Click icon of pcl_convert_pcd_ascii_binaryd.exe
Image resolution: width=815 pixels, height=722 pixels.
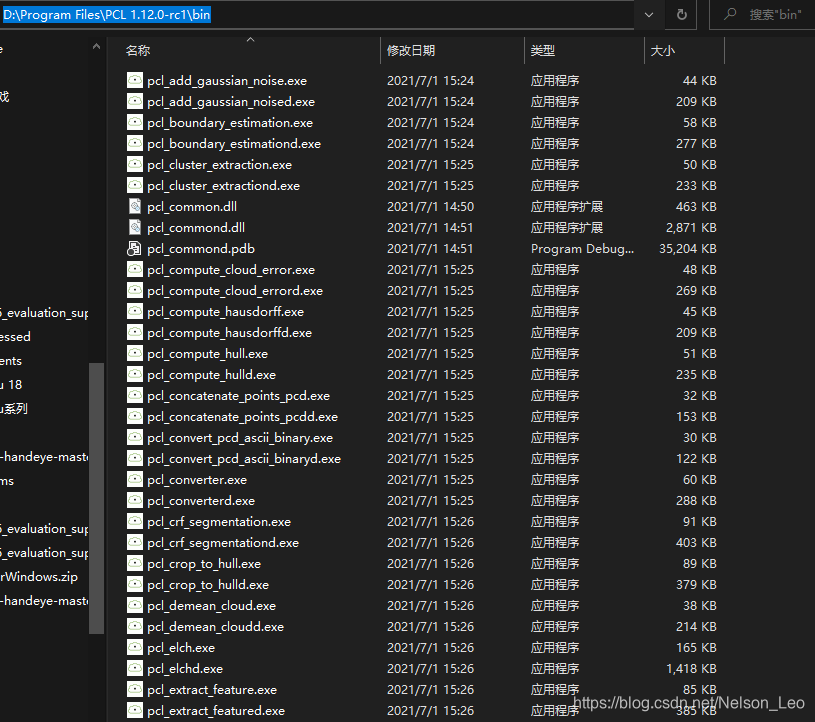(x=135, y=458)
